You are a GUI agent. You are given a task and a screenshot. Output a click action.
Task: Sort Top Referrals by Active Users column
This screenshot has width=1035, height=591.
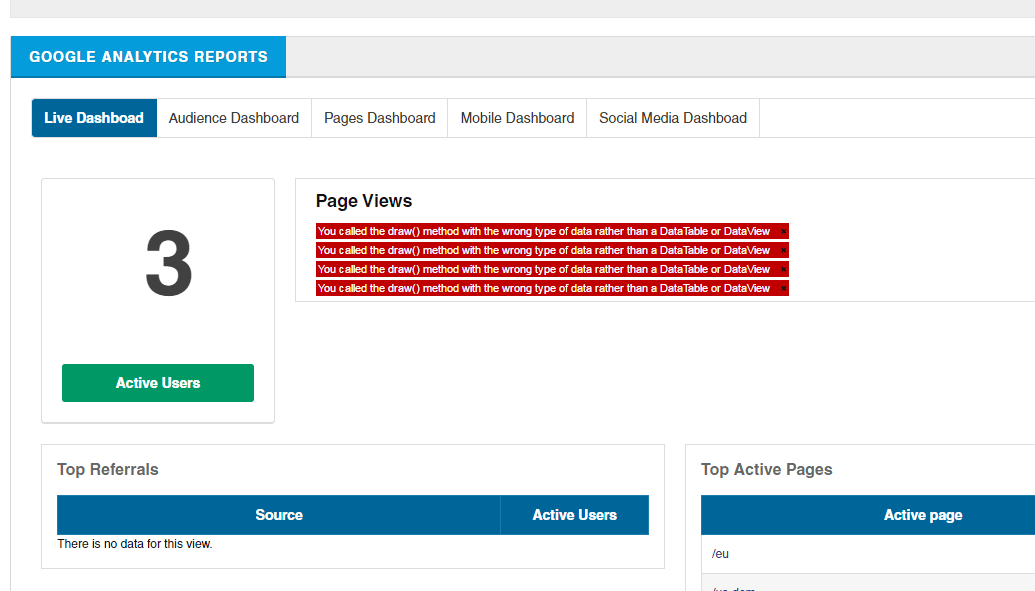574,515
